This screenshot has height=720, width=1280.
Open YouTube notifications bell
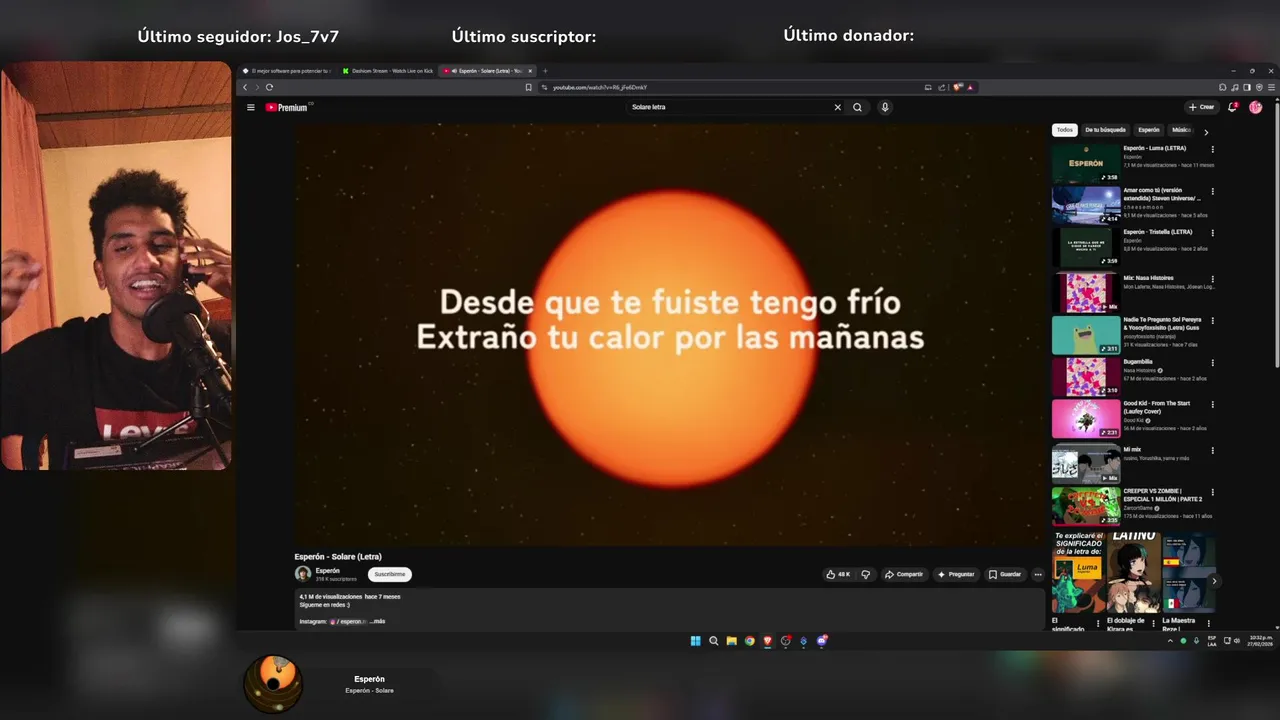pos(1233,107)
